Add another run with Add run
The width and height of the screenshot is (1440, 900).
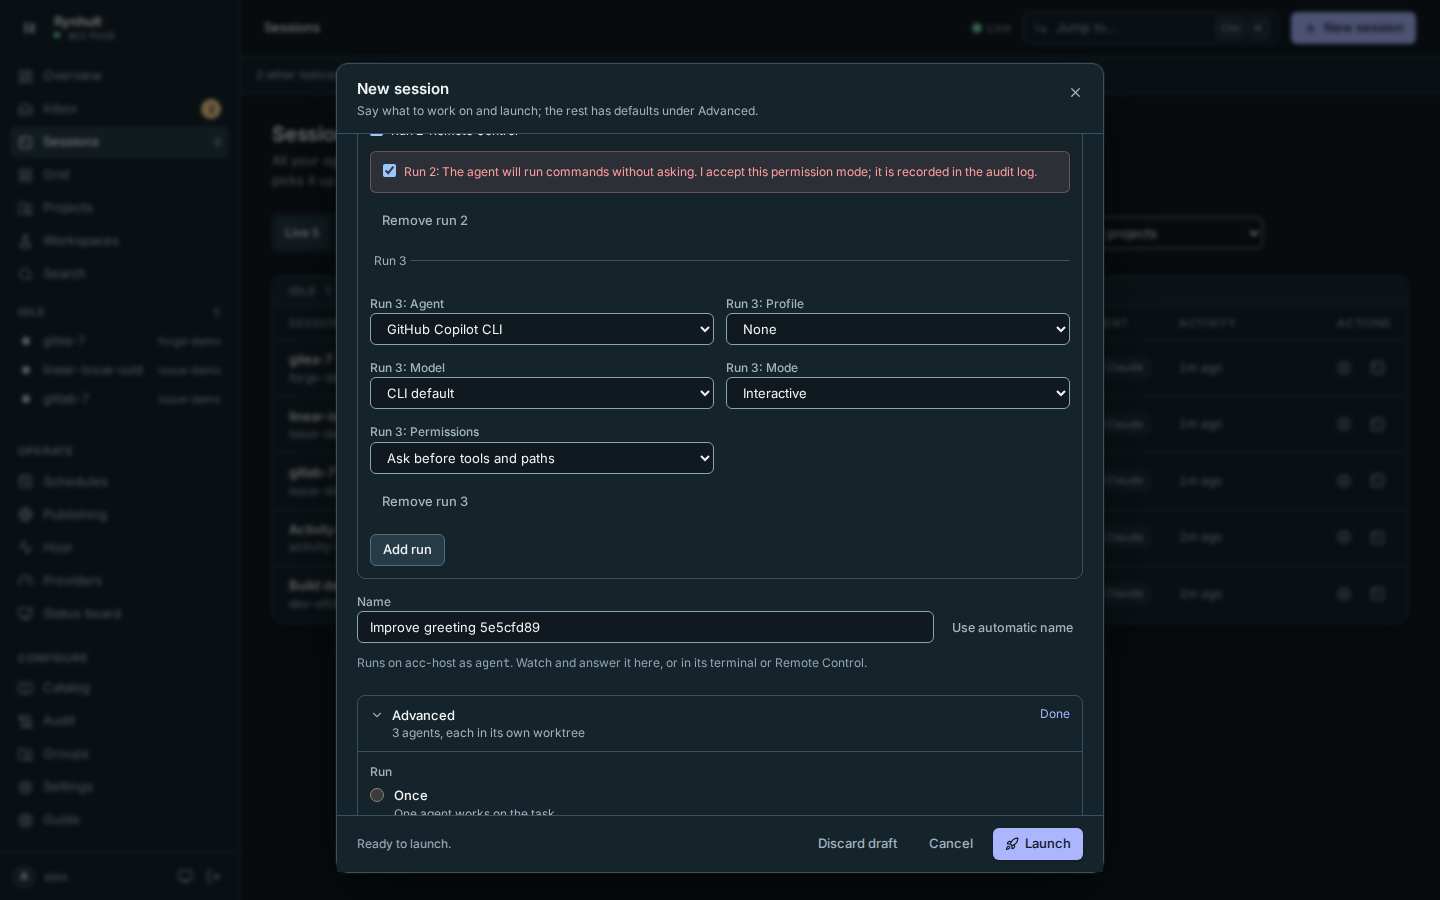pos(407,550)
